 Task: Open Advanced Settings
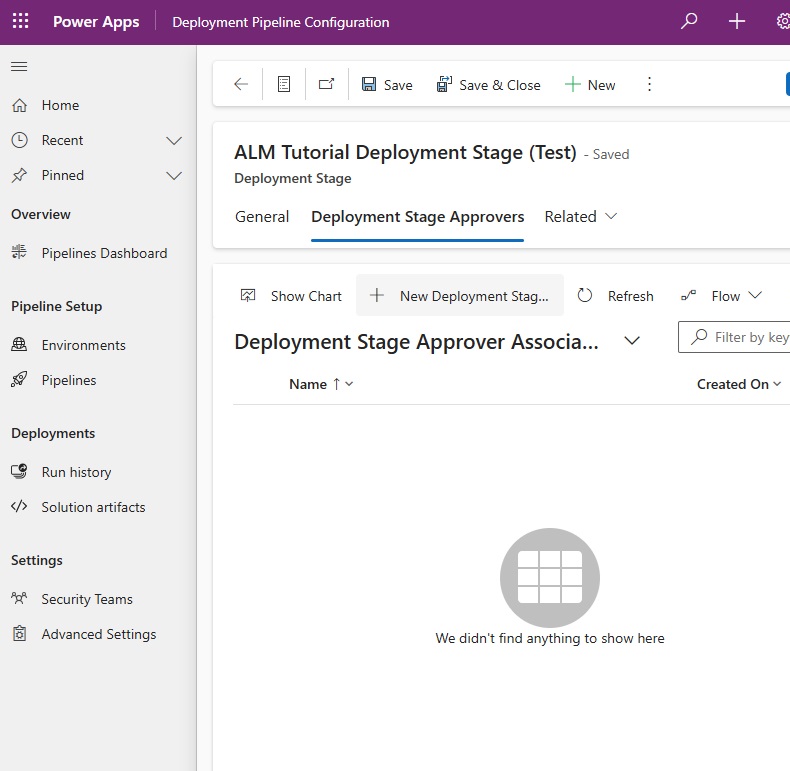pos(99,634)
